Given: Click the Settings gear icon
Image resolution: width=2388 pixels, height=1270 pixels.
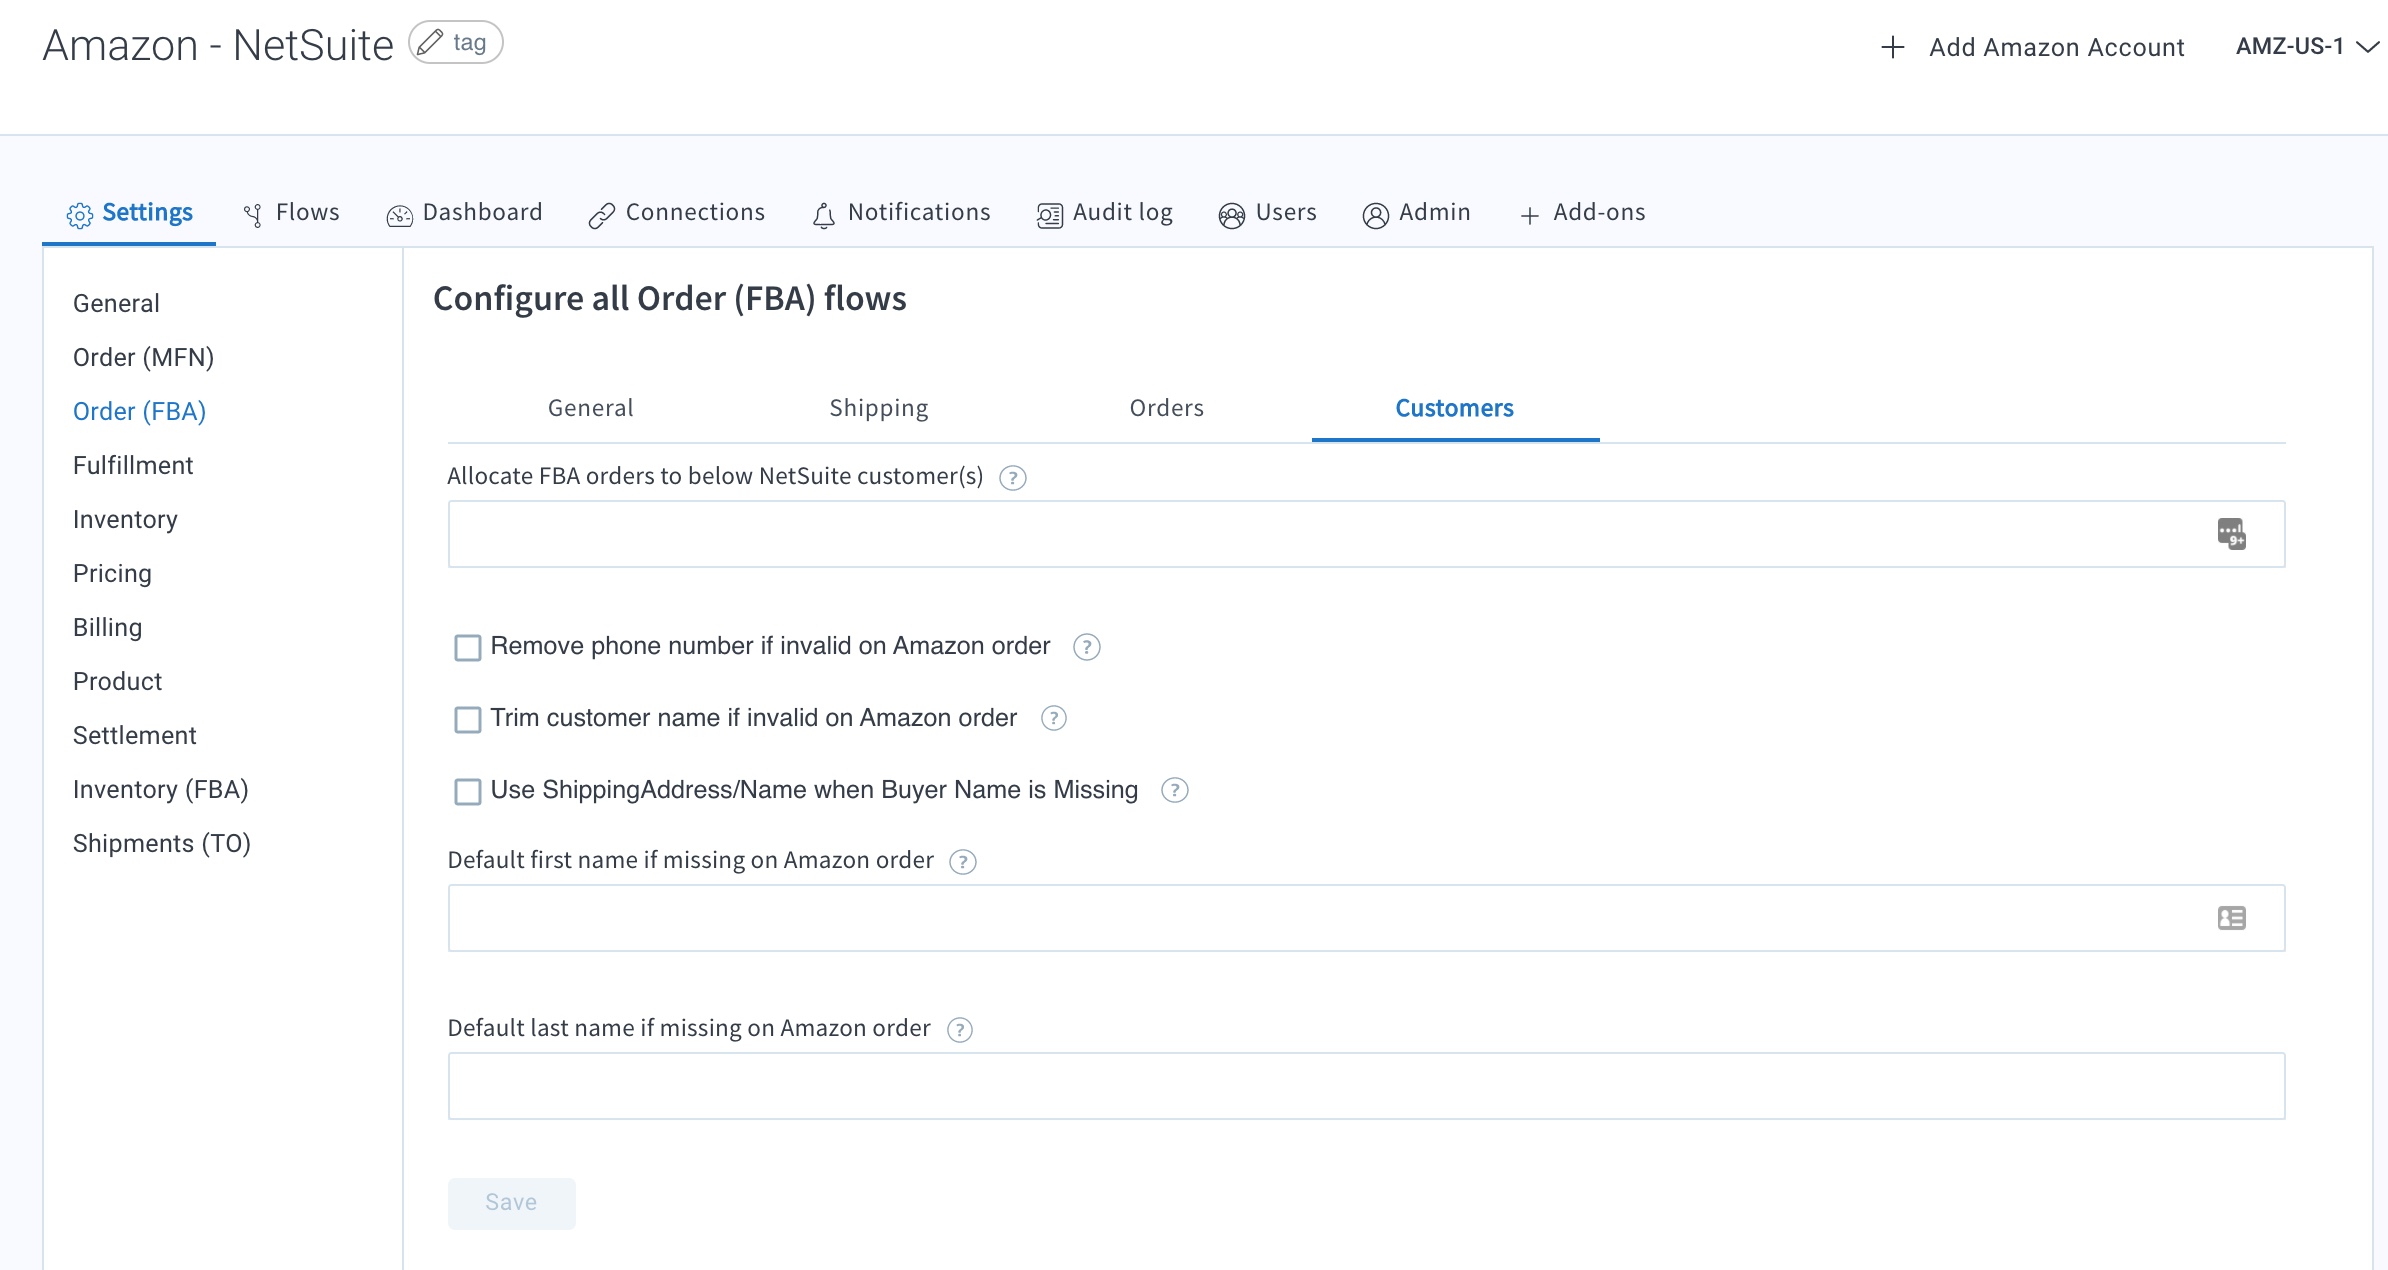Looking at the screenshot, I should 80,214.
